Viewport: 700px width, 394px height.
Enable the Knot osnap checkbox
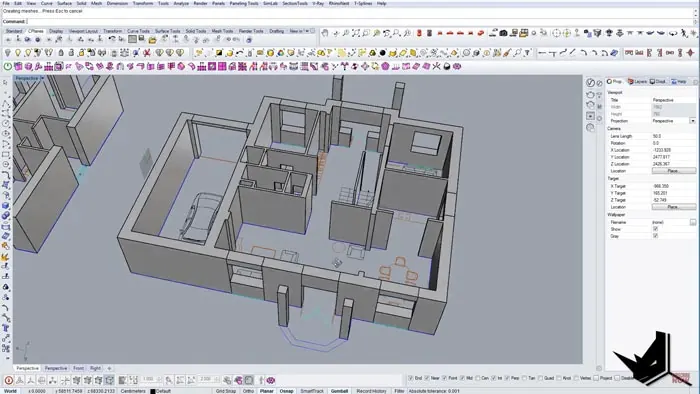559,378
